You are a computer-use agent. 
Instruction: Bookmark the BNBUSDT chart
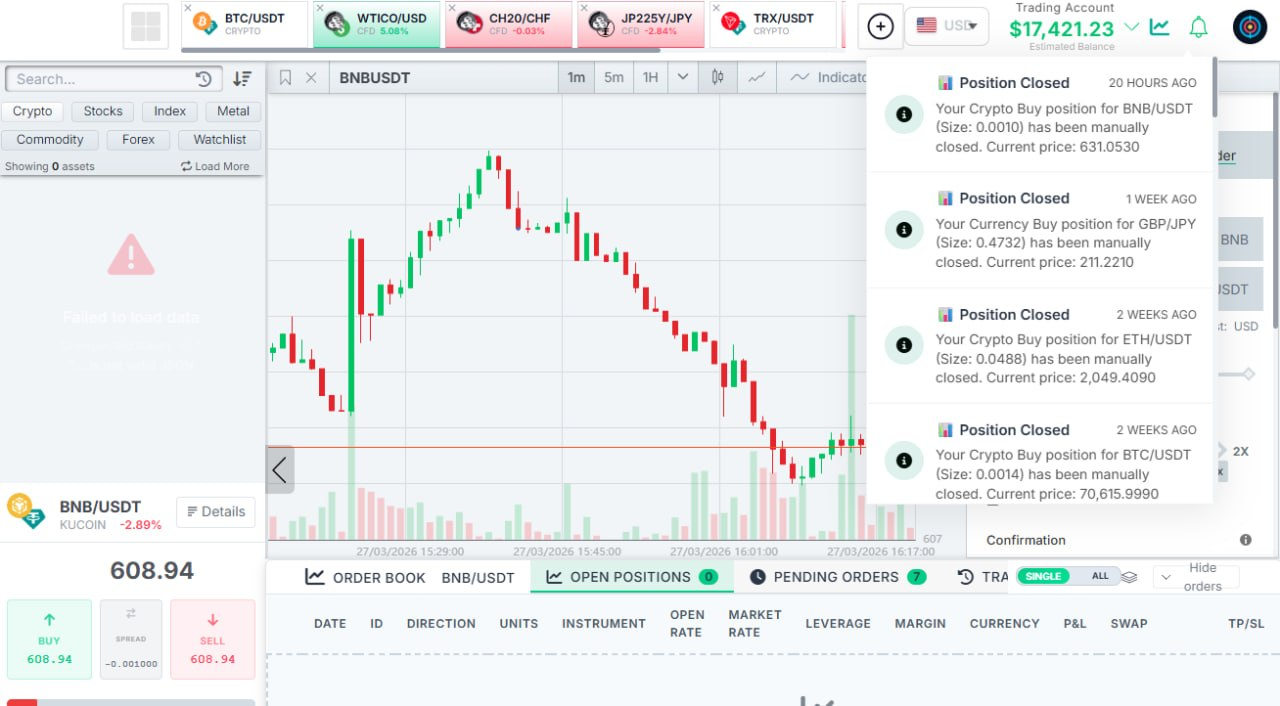[x=286, y=78]
